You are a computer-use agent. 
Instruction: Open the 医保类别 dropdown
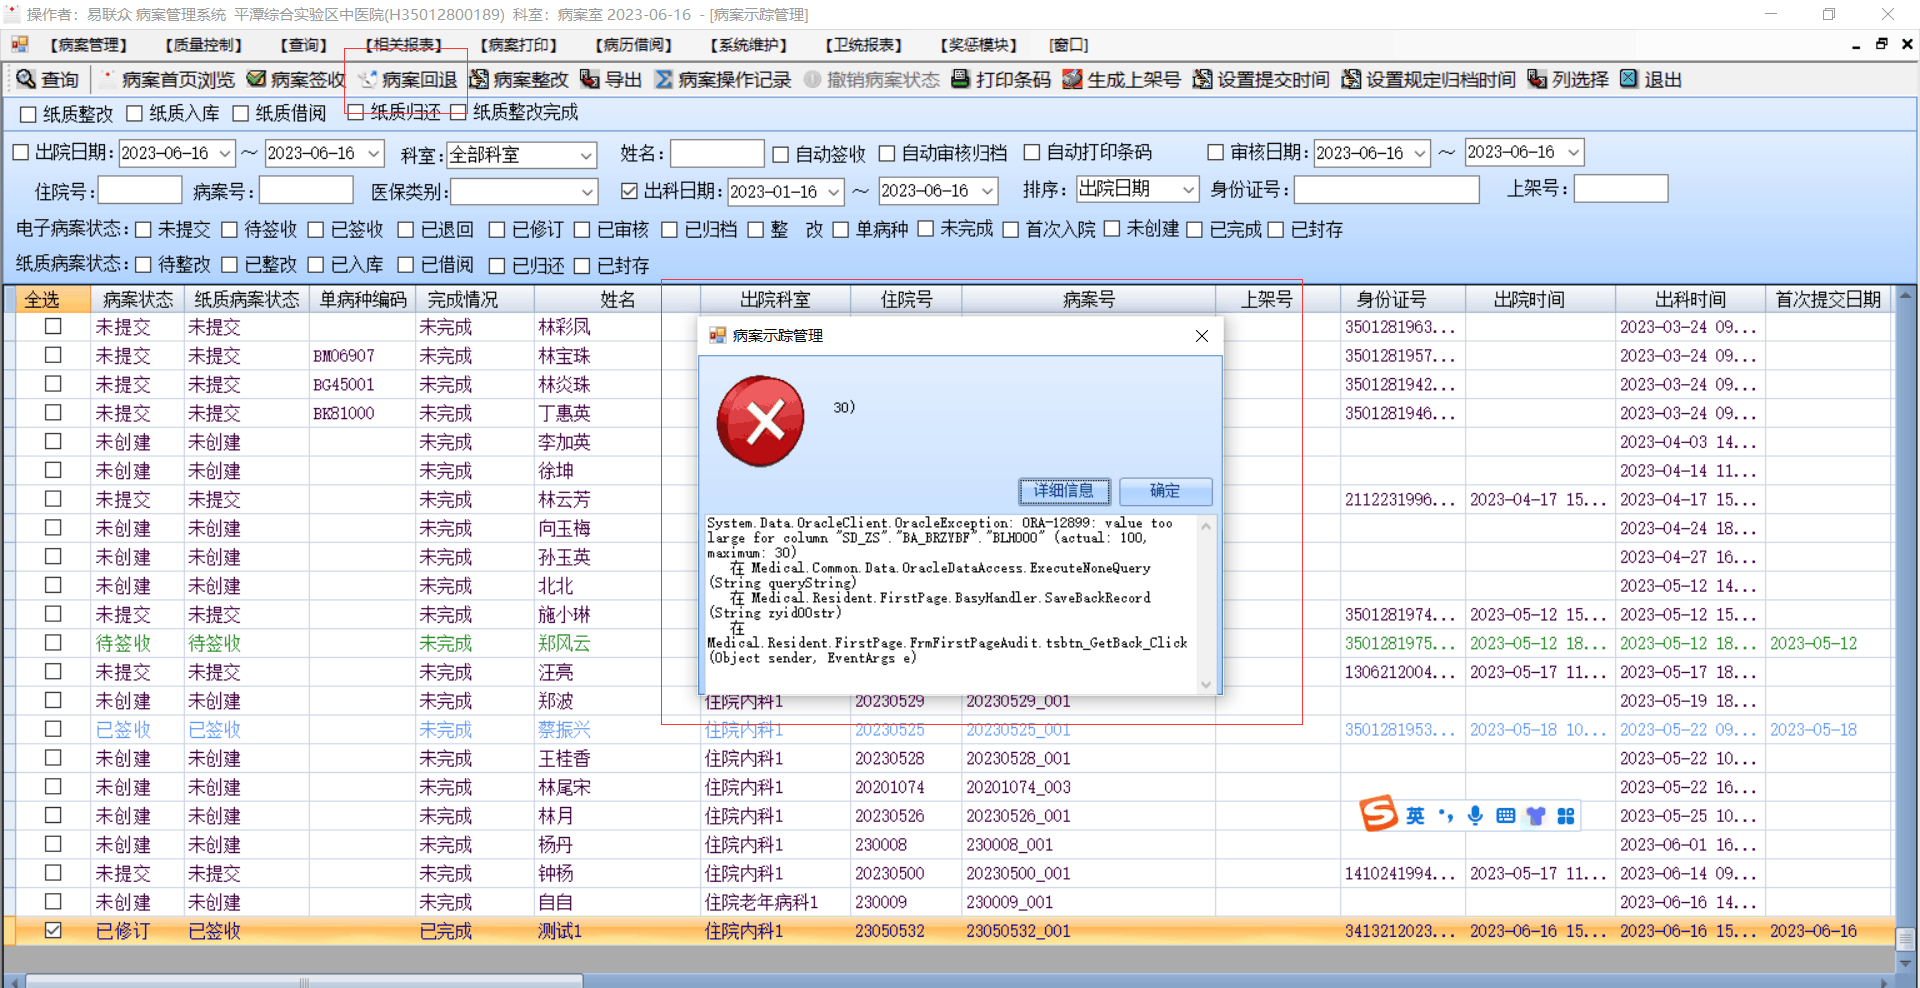(x=588, y=191)
